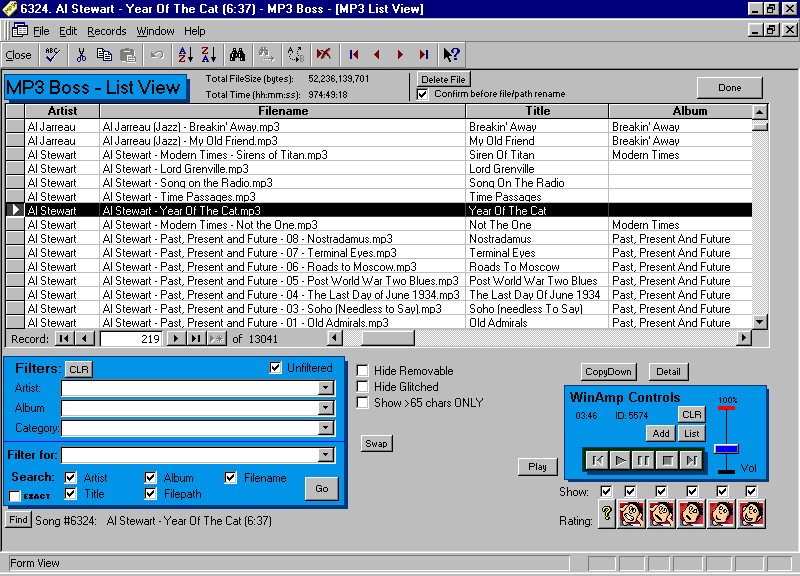Click the pause button in WinAmp Controls

644,460
